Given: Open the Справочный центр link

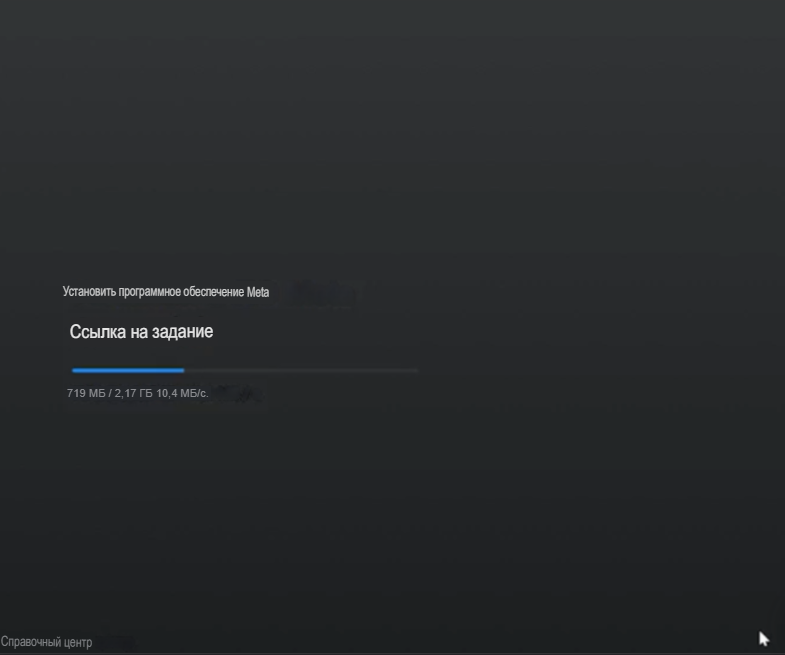Looking at the screenshot, I should (47, 642).
